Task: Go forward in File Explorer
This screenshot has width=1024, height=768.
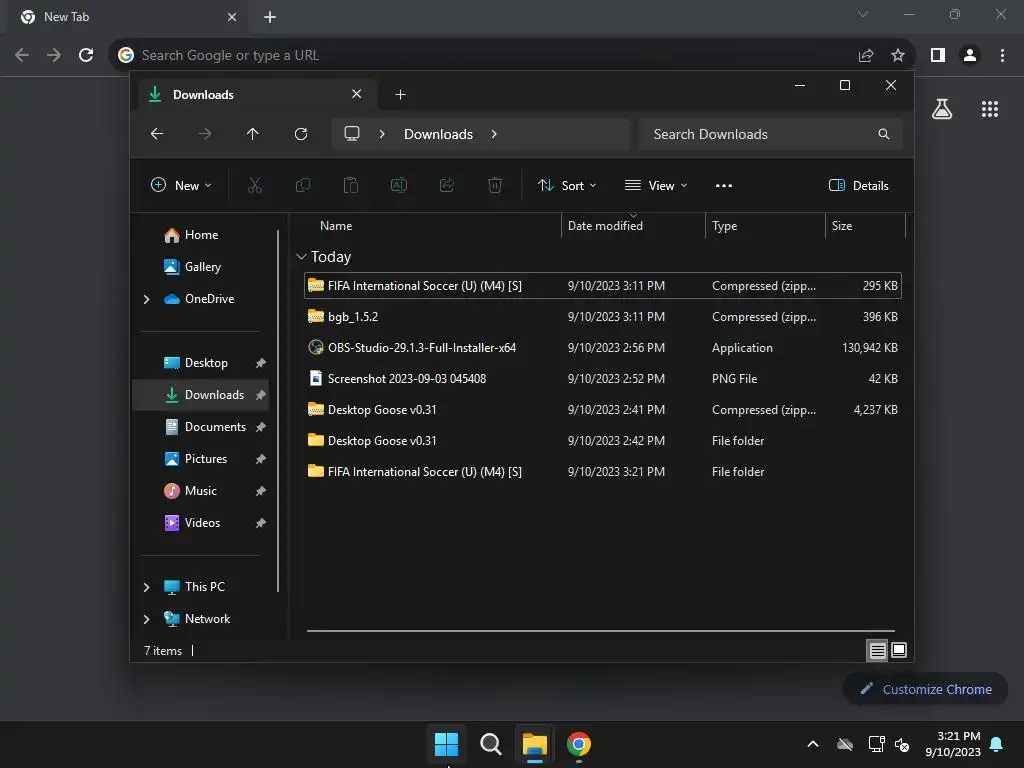Action: [204, 134]
